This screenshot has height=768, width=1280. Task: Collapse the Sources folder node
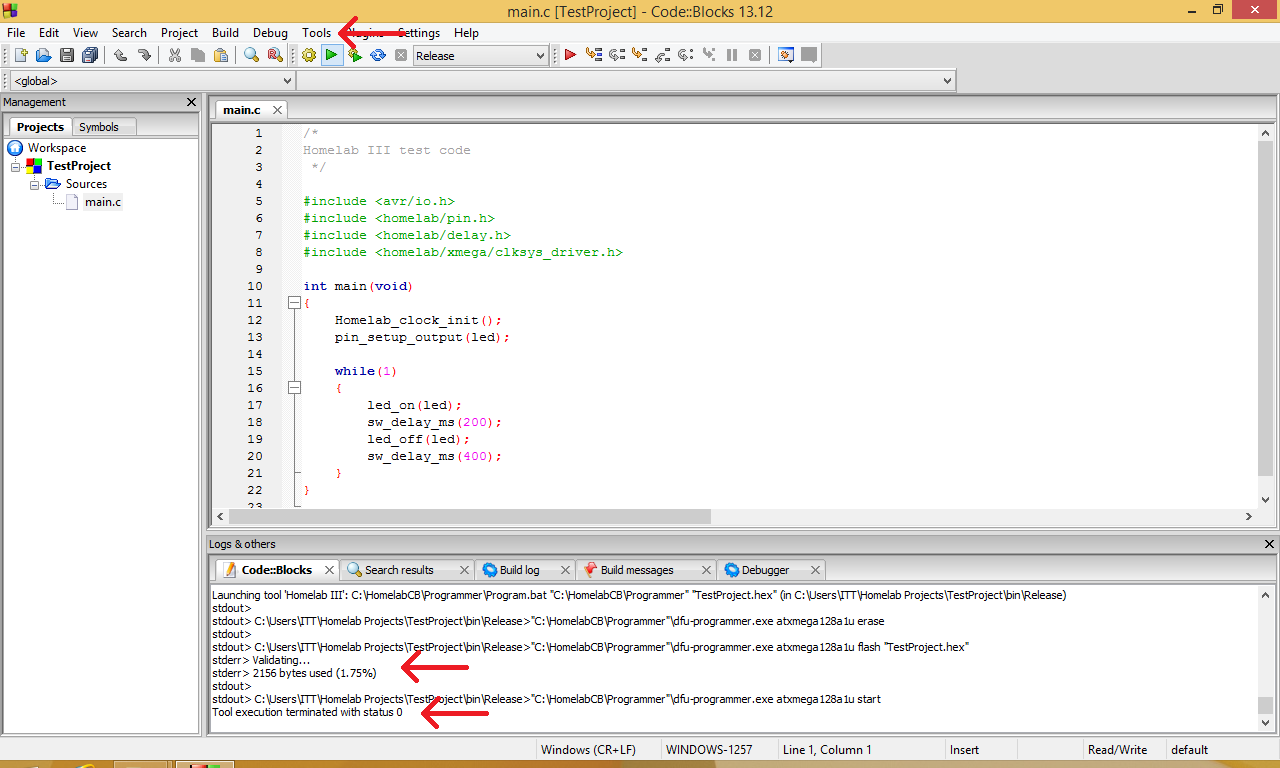click(x=35, y=184)
